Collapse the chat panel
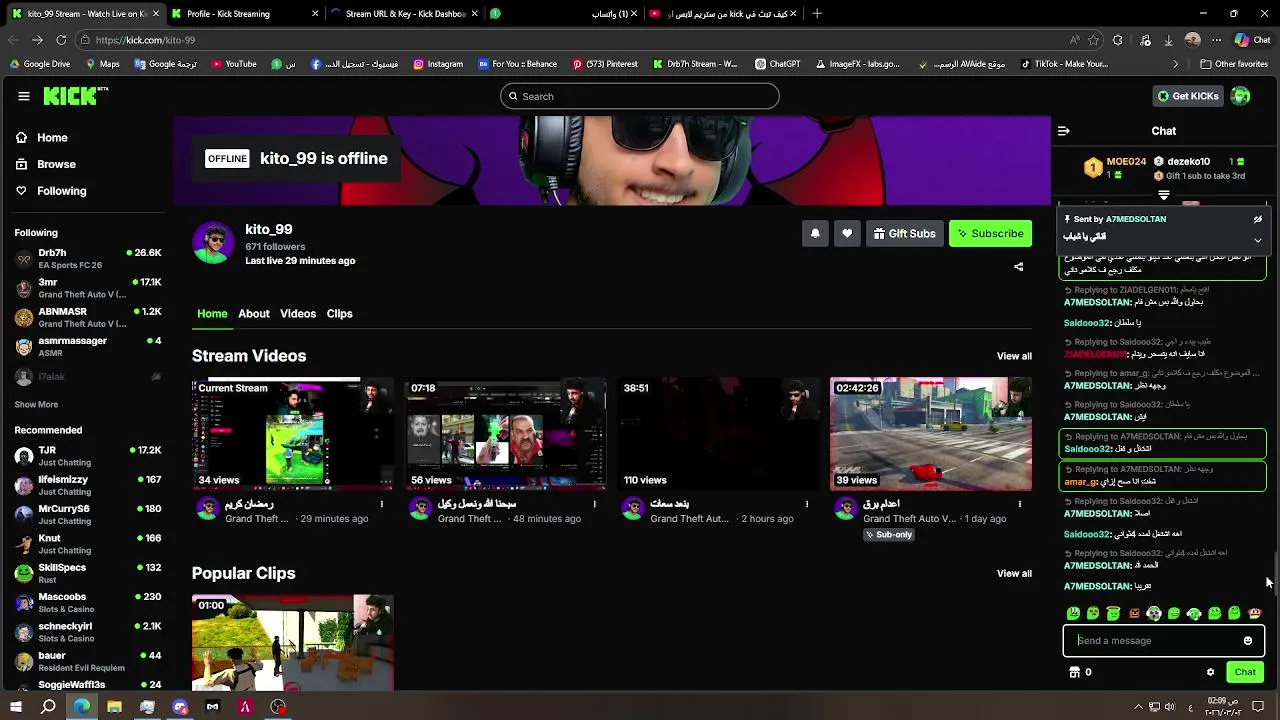The height and width of the screenshot is (720, 1280). click(x=1064, y=131)
